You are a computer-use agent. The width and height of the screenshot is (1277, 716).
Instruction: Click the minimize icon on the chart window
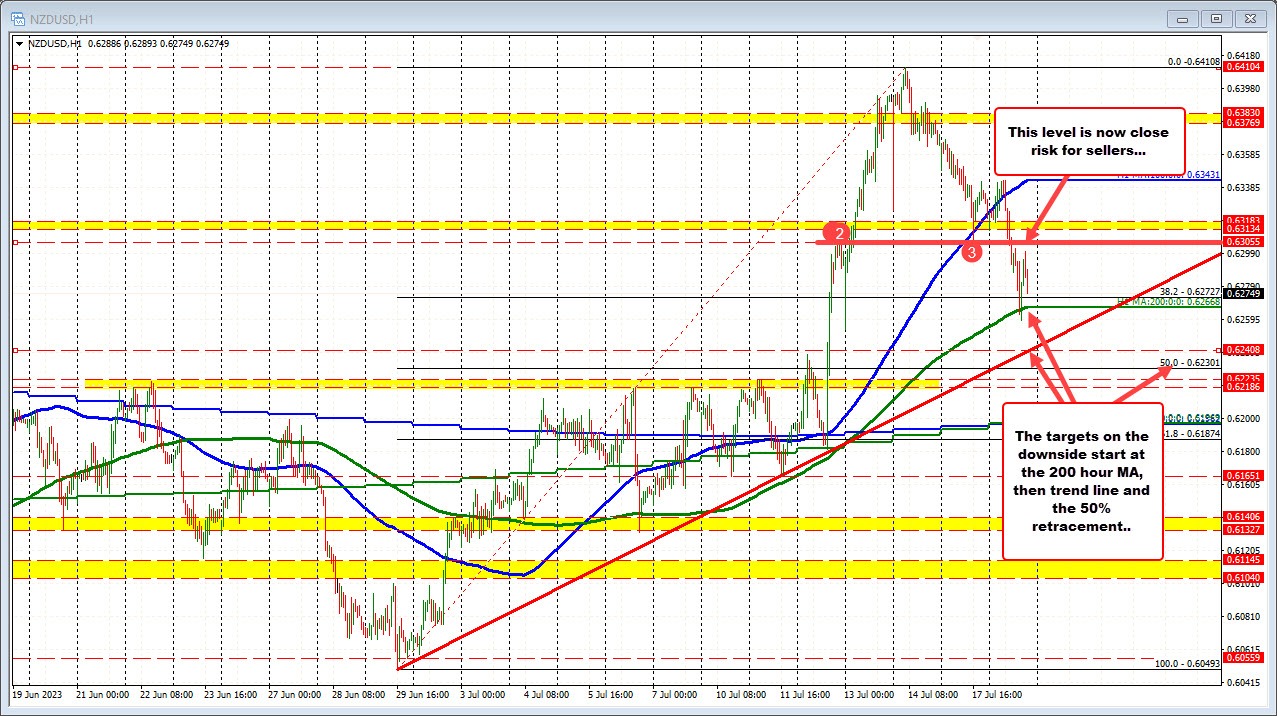point(1181,18)
